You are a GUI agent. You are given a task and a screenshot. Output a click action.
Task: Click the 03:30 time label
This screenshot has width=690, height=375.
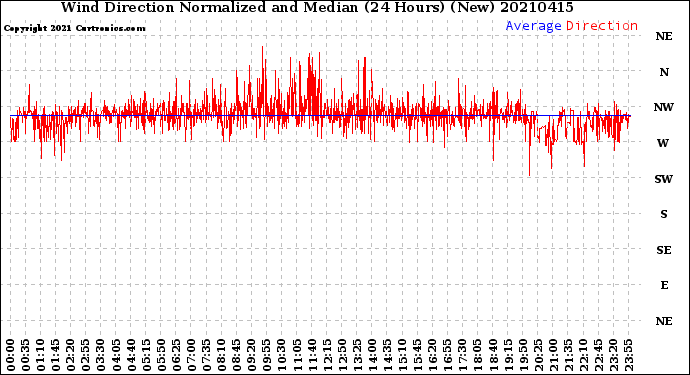coord(101,355)
